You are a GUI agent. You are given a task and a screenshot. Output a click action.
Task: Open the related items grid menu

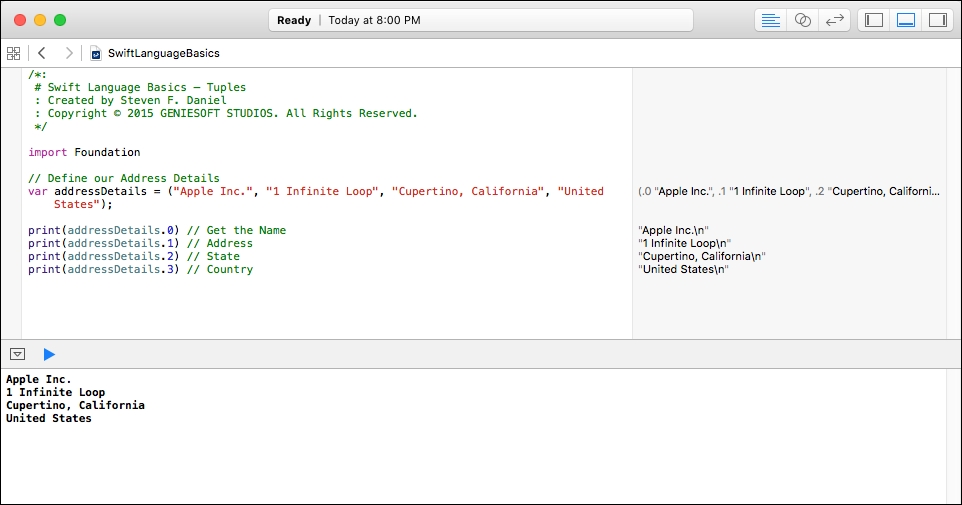coord(13,53)
